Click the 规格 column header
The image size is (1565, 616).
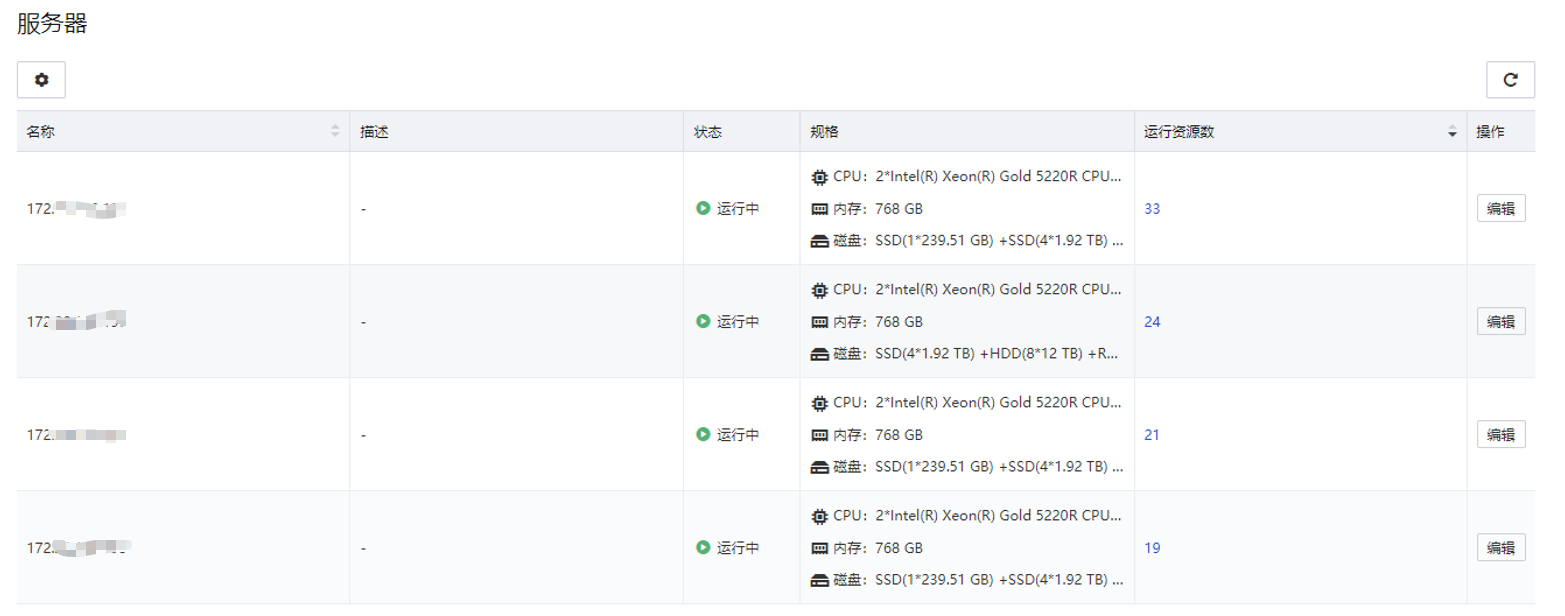[x=824, y=132]
